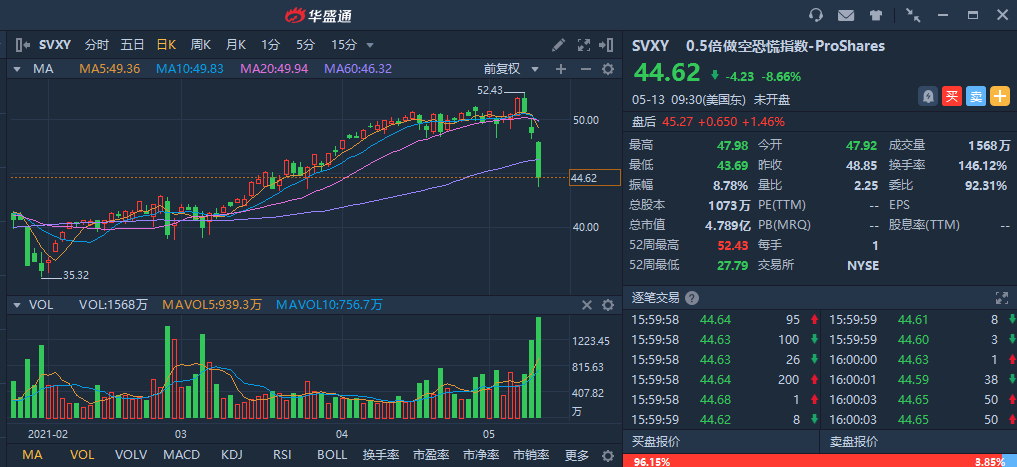Open more time periods dropdown after 15分
This screenshot has width=1017, height=467.
[x=370, y=45]
